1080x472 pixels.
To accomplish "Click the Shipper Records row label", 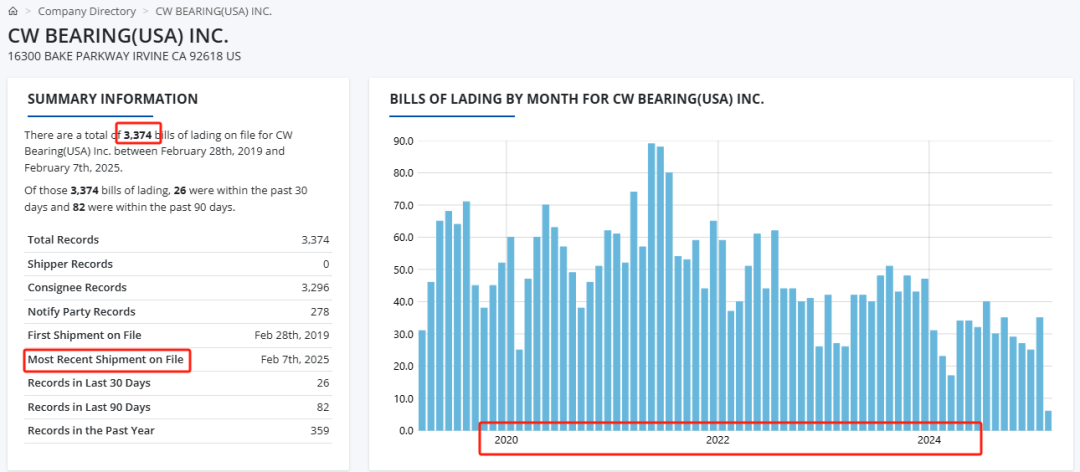I will [x=70, y=264].
